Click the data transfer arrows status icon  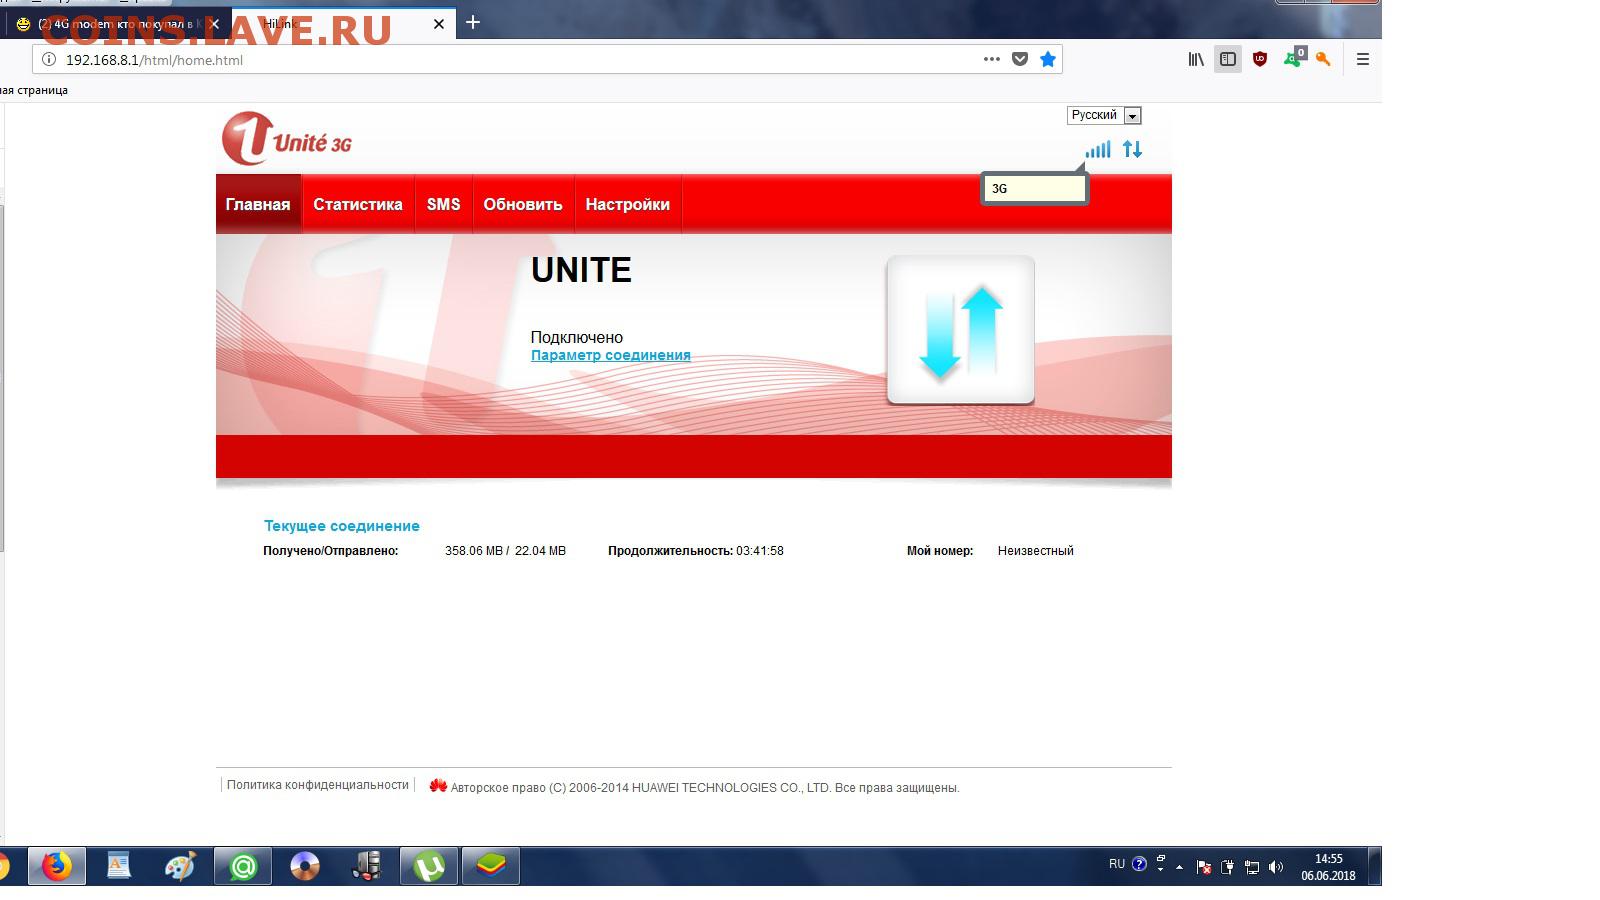point(1132,149)
